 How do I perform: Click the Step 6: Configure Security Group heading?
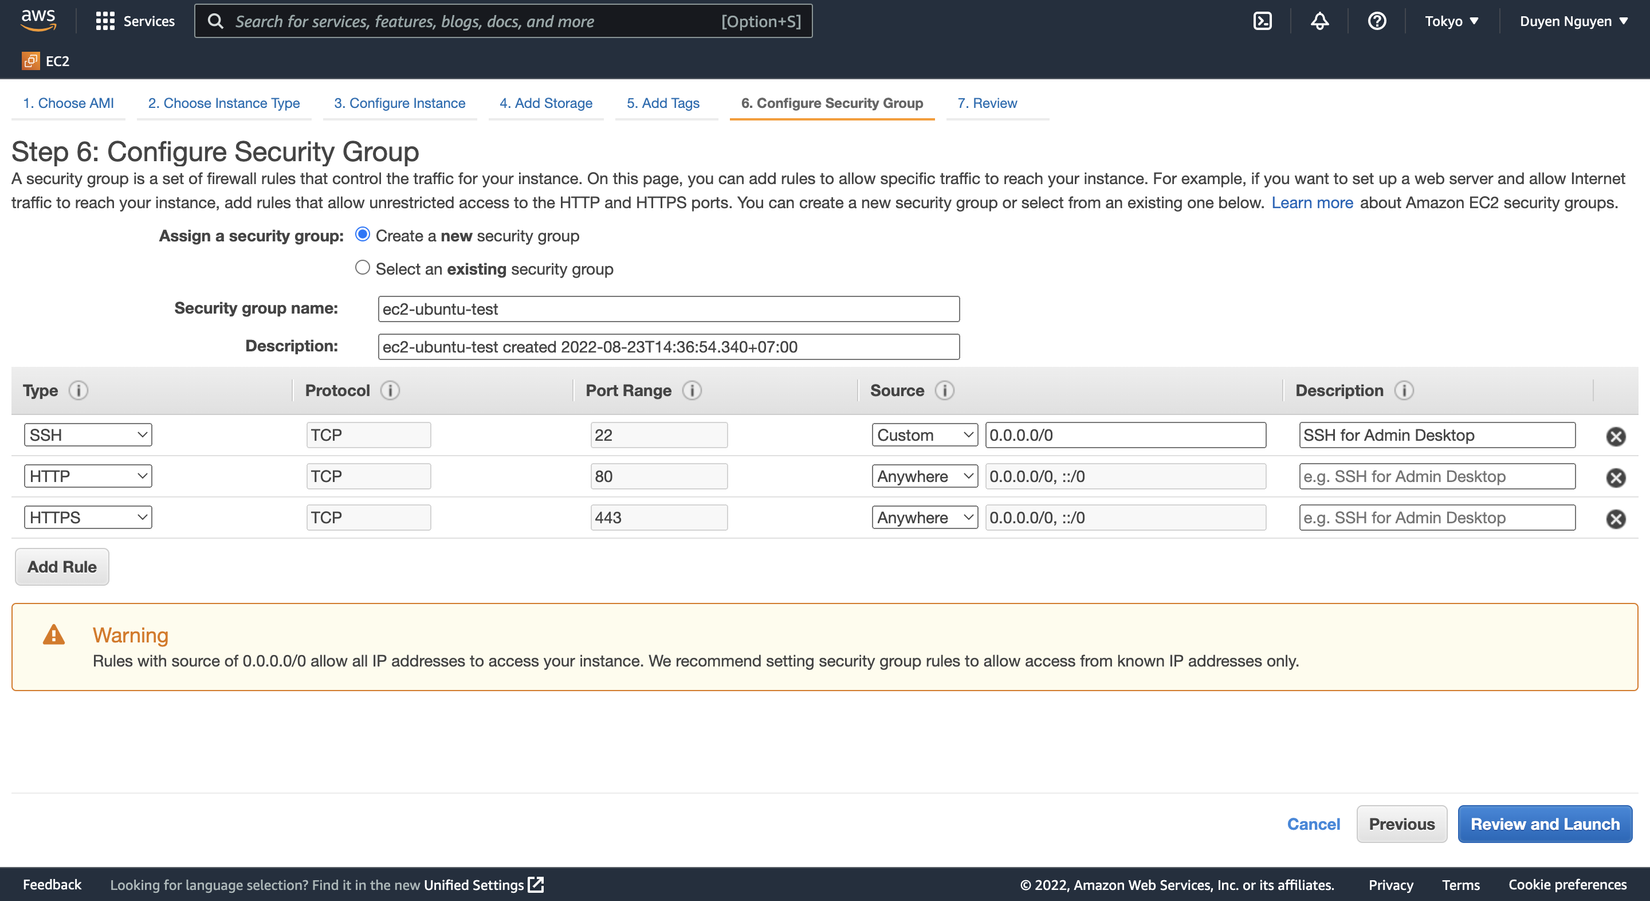click(x=215, y=152)
